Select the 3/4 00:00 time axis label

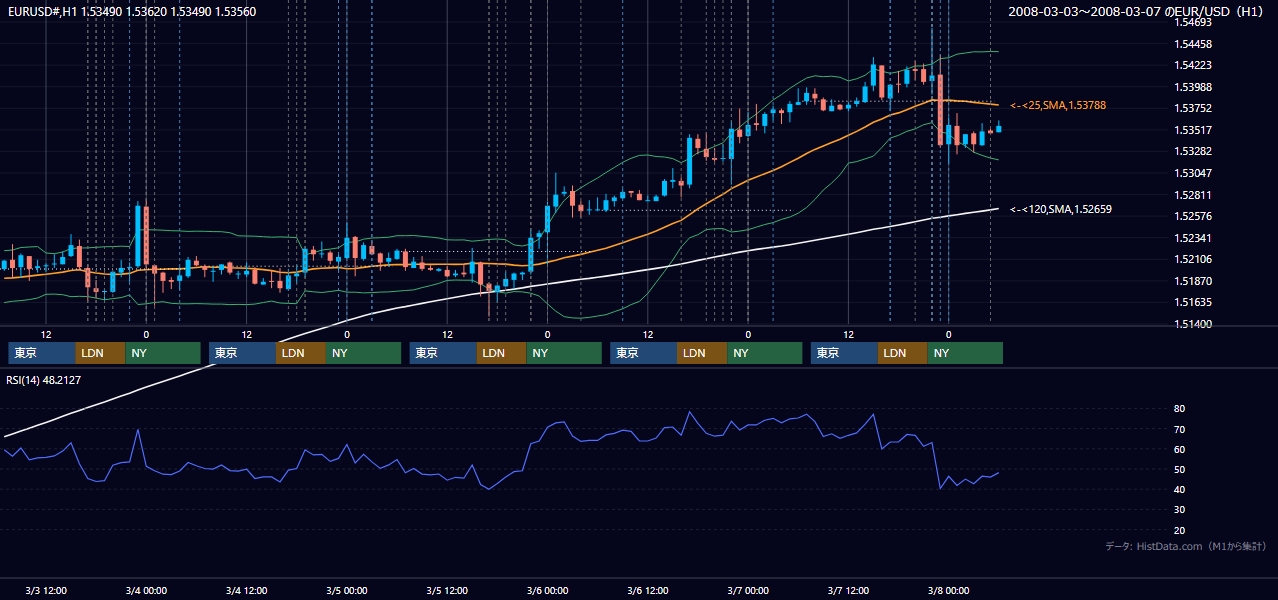tap(146, 591)
